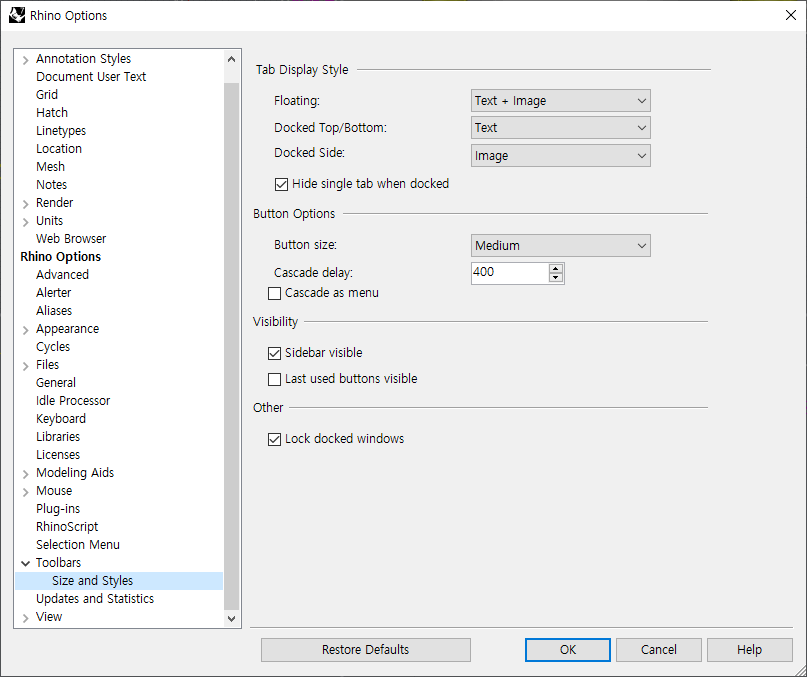Confirm settings with the OK button
Screen dimensions: 807x677
(x=568, y=650)
